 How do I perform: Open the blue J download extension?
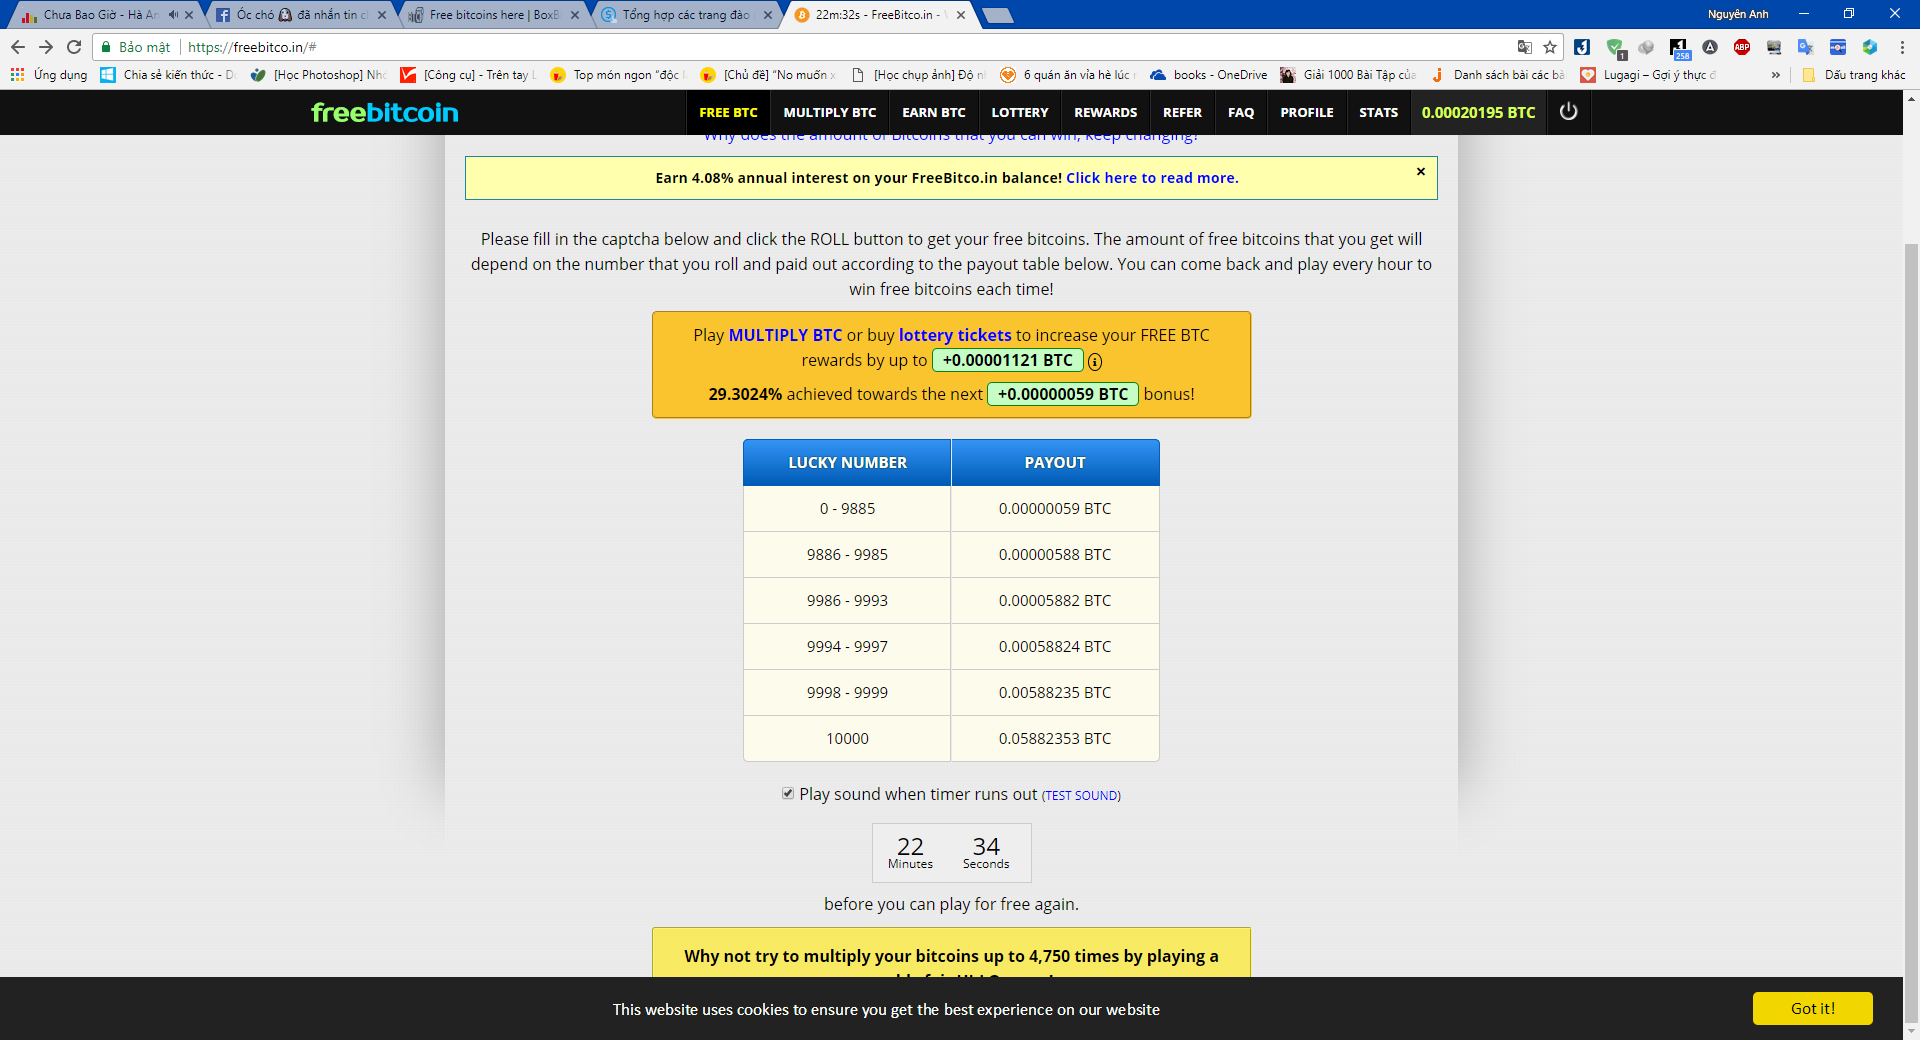pos(1582,47)
